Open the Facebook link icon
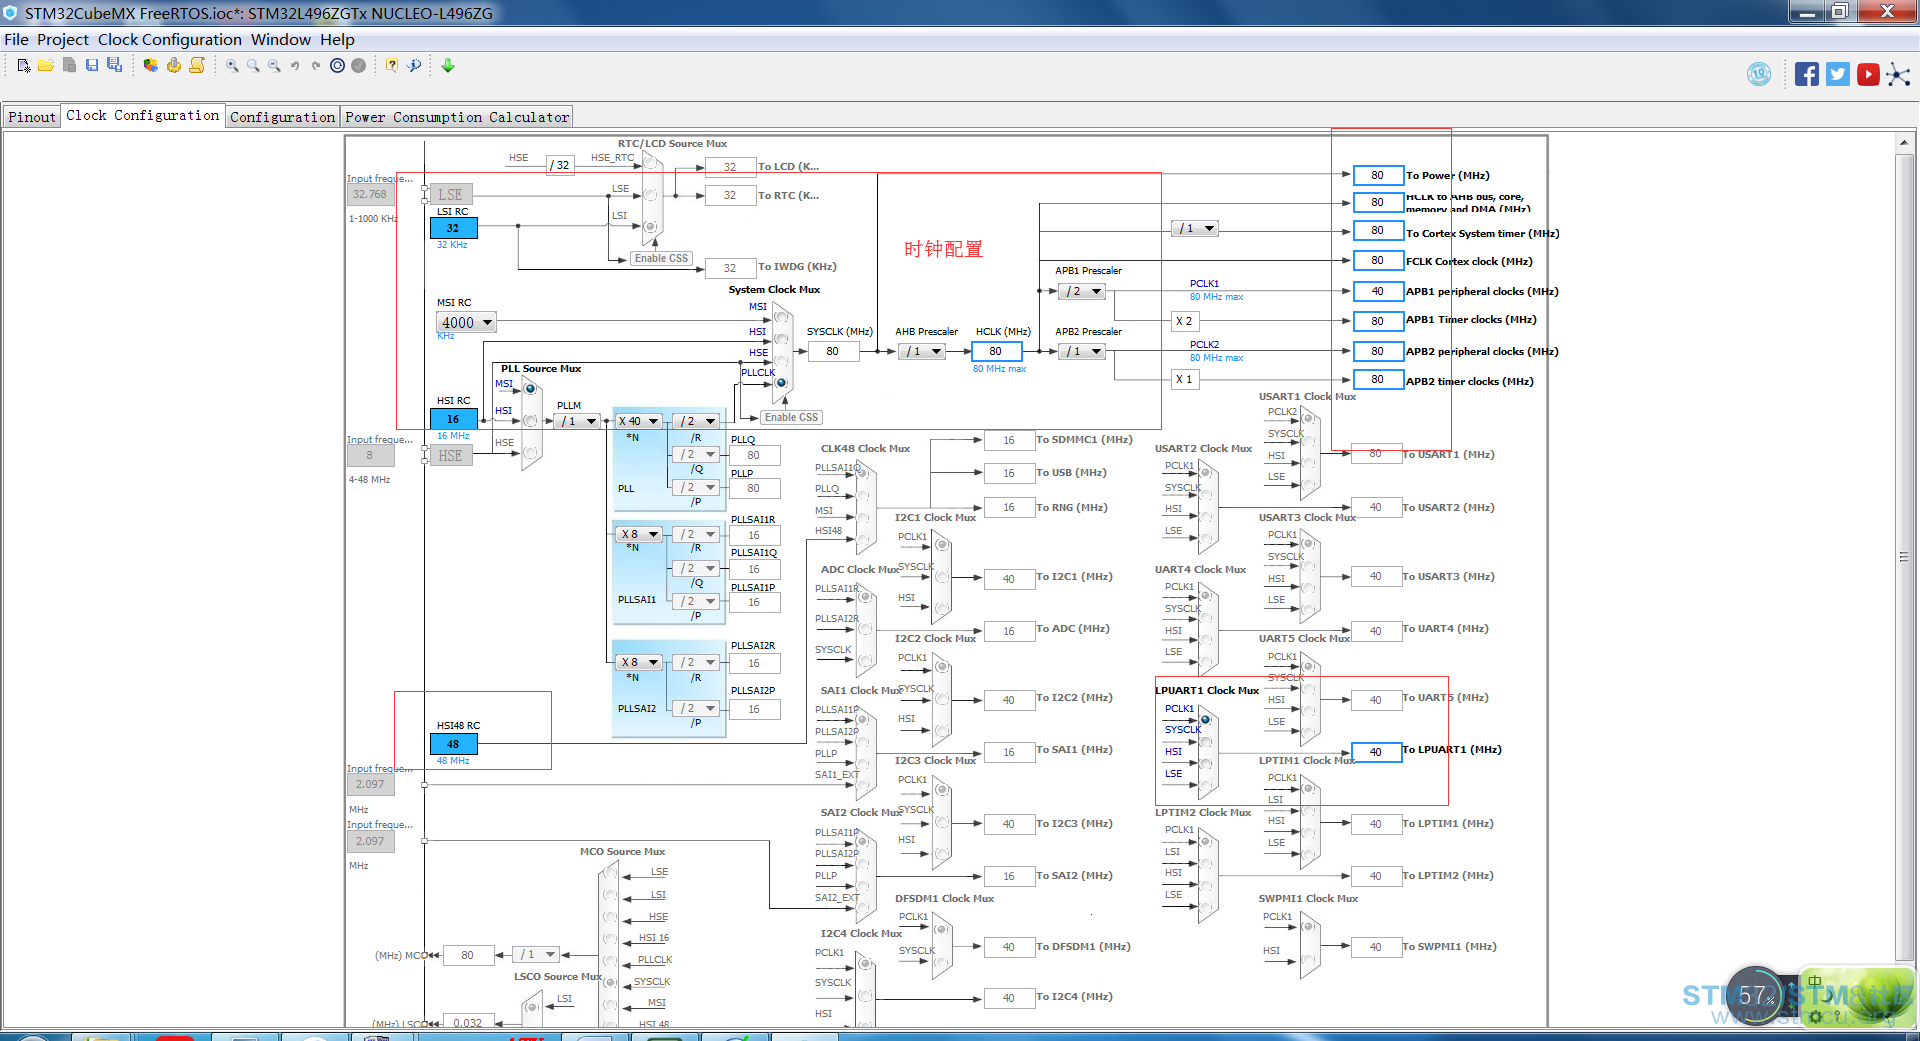 coord(1807,74)
